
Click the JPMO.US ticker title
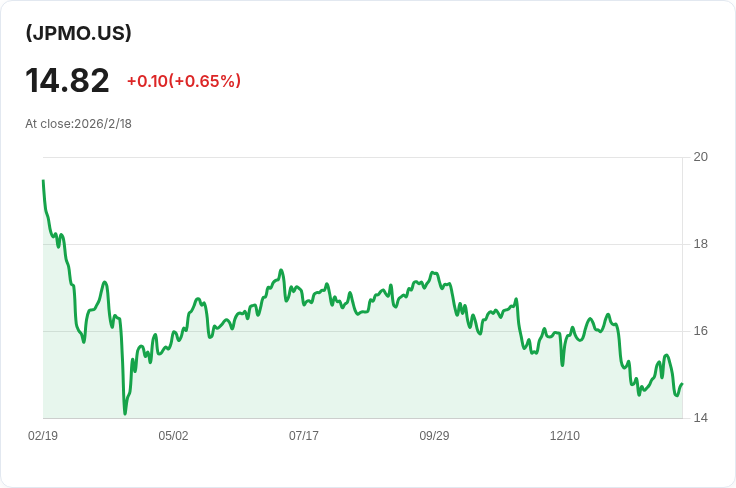pos(78,33)
